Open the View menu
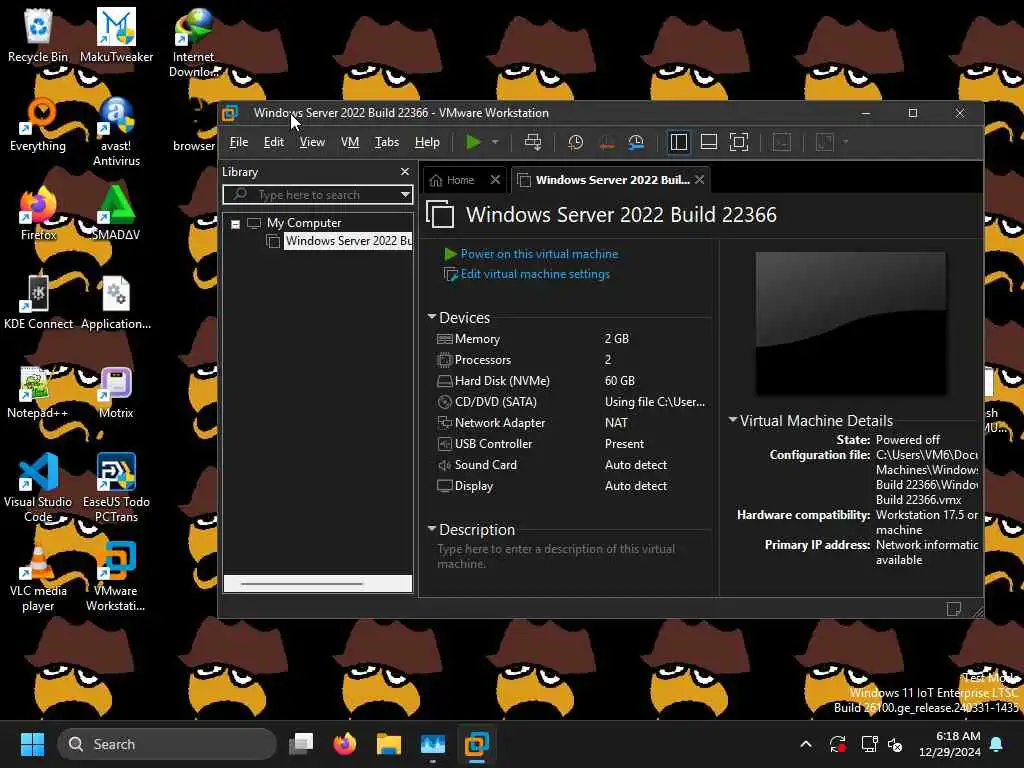Image resolution: width=1024 pixels, height=768 pixels. tap(312, 142)
